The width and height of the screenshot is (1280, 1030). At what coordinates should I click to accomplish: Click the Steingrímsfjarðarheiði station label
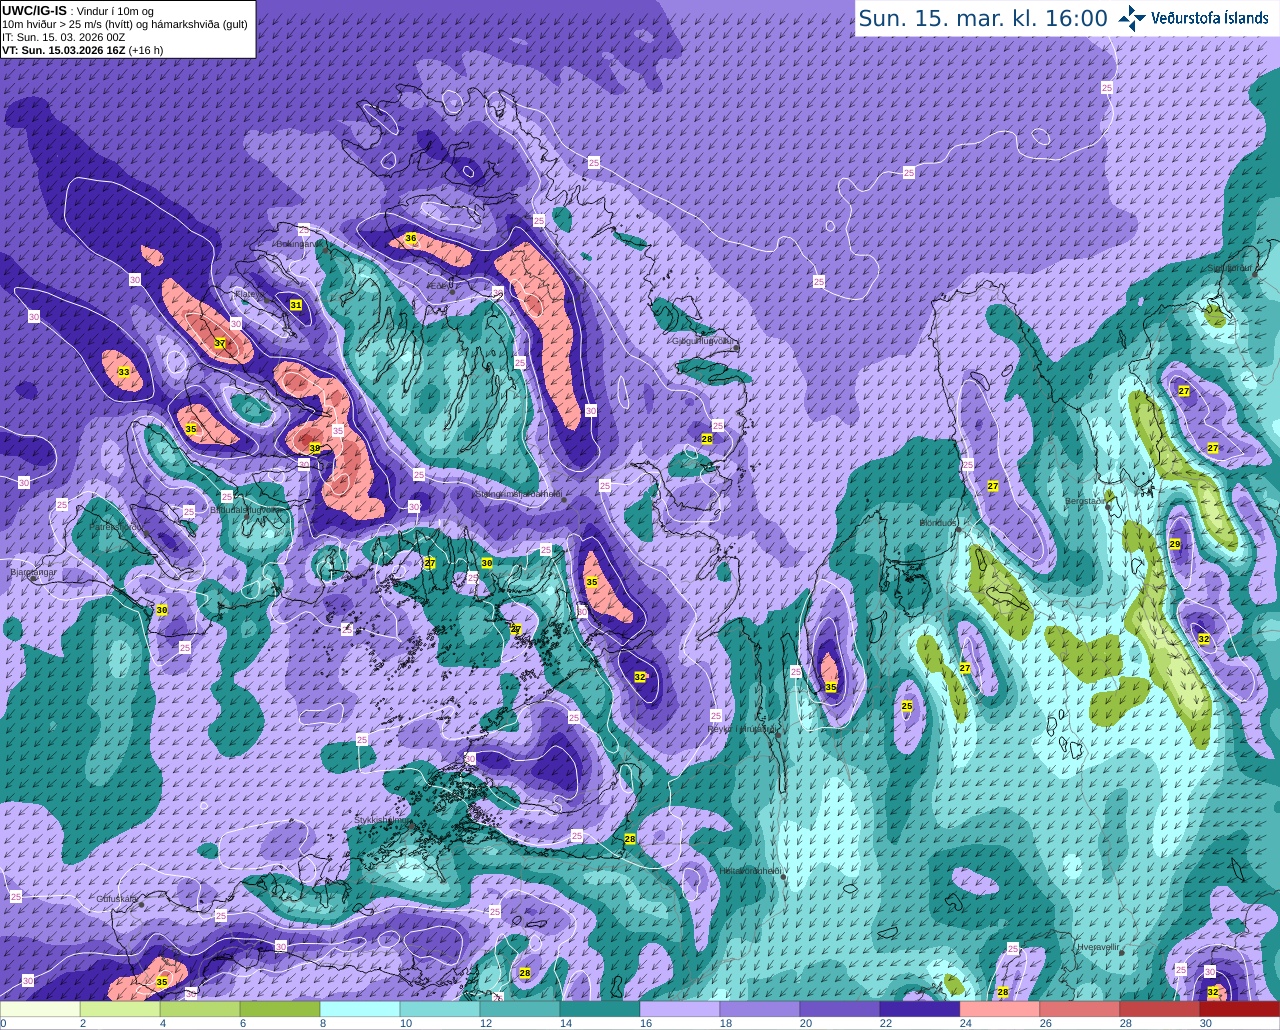518,493
